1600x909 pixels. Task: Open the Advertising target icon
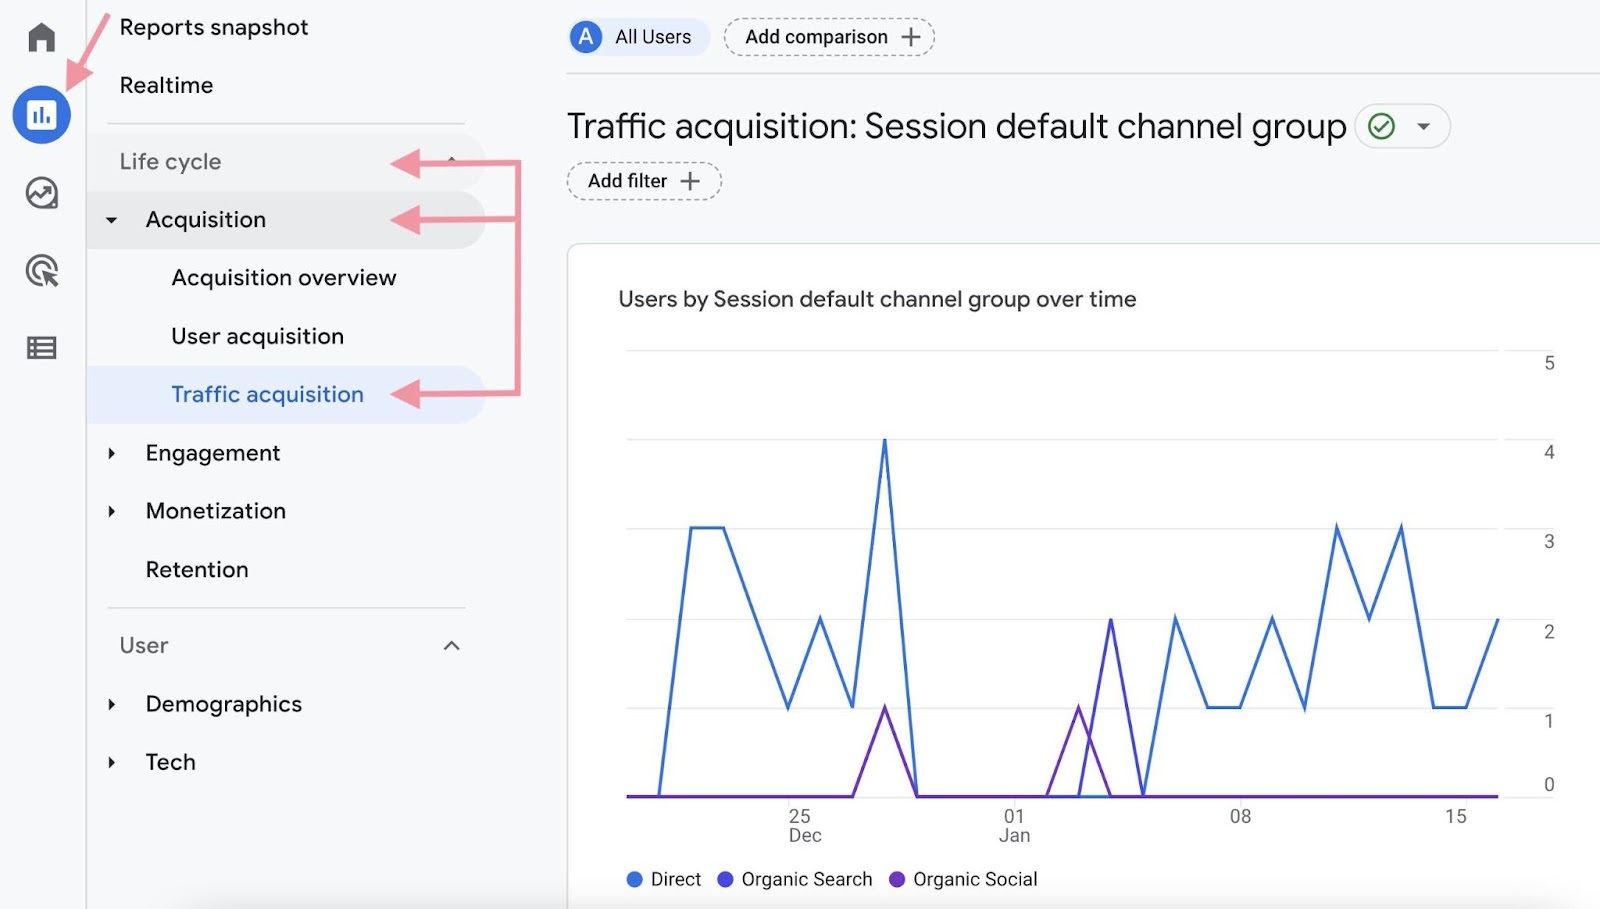pos(40,271)
